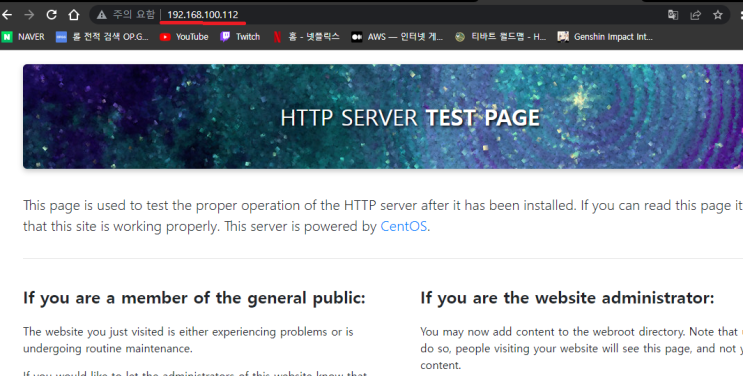Screen dimensions: 743x376
Task: Open the 넷플릭스 bookmark
Action: coord(306,37)
